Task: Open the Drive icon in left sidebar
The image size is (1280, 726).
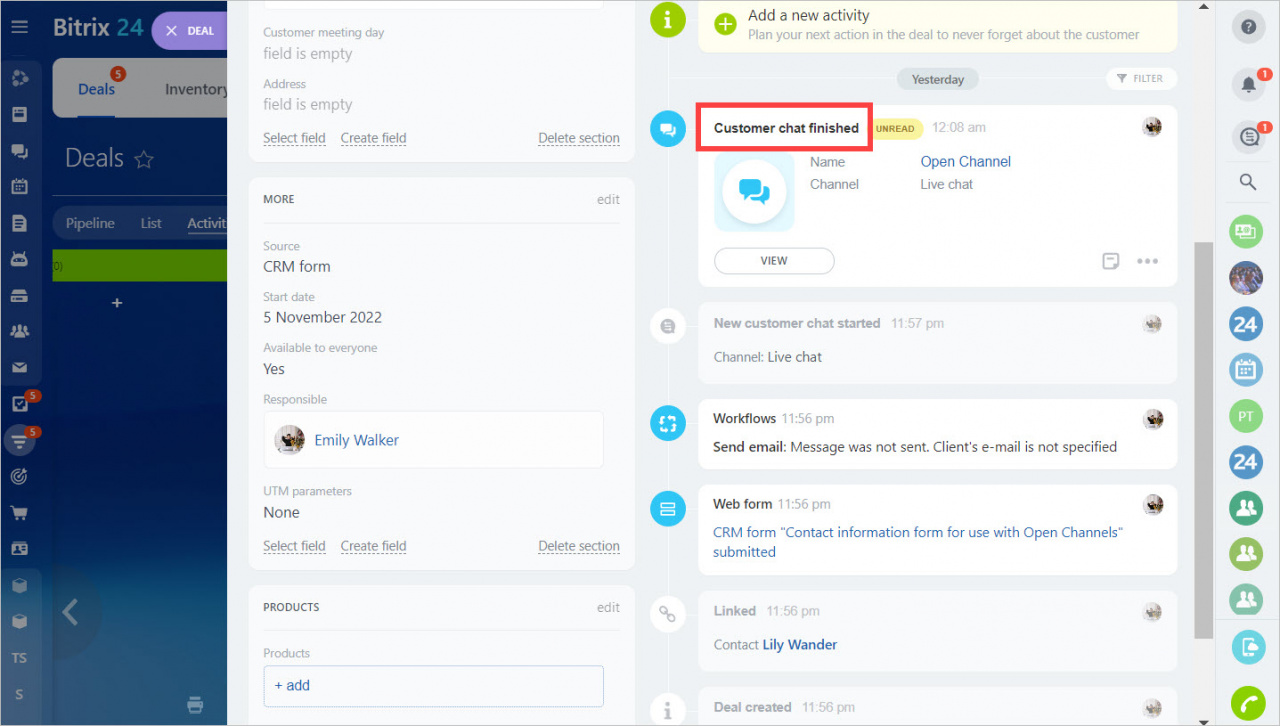Action: [x=19, y=296]
